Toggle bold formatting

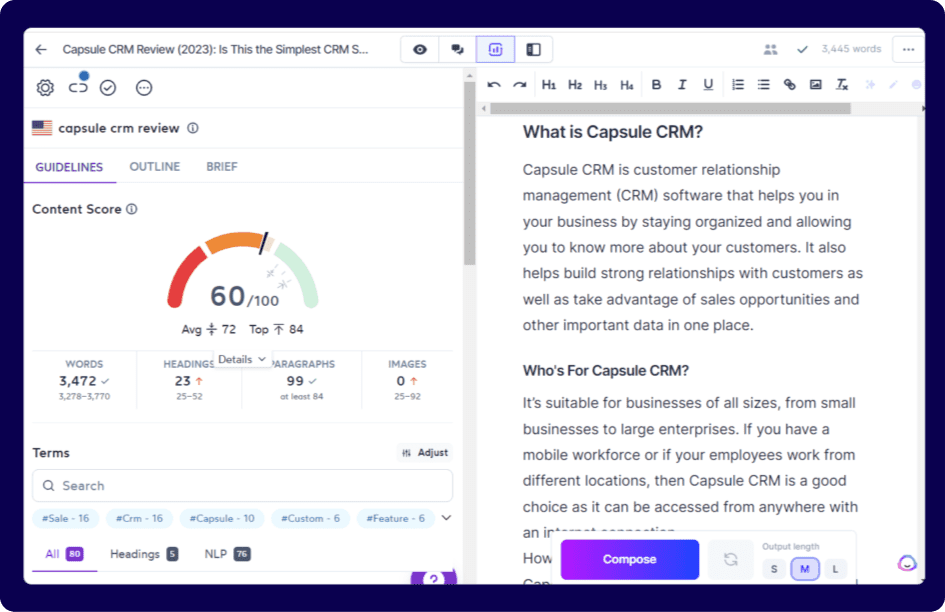coord(656,85)
